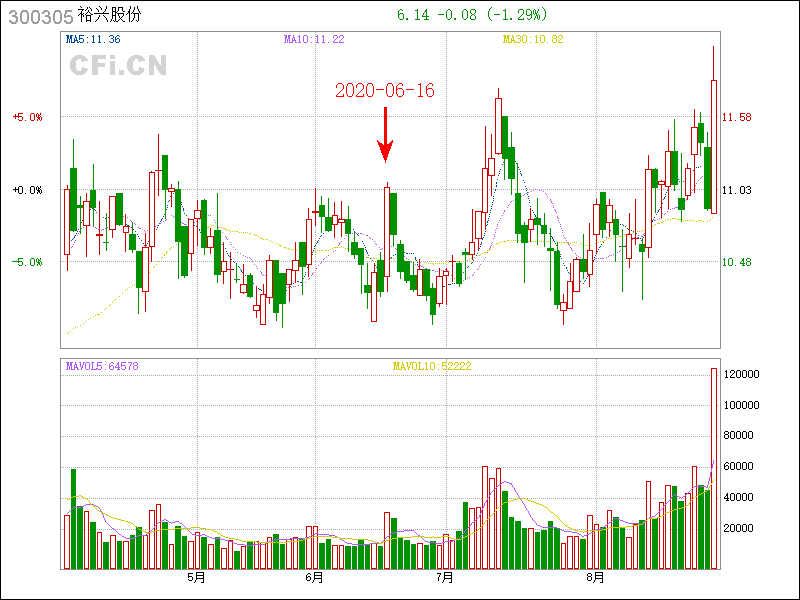Click the +5.0% left axis label
800x600 pixels.
(x=27, y=117)
